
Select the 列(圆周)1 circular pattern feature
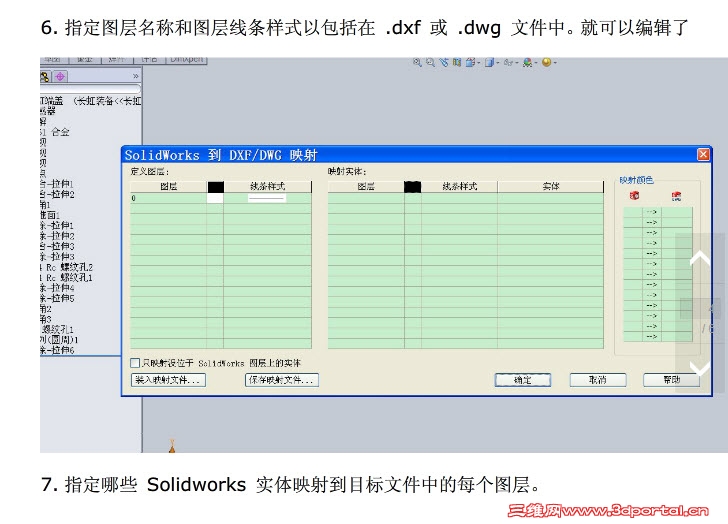[x=59, y=340]
